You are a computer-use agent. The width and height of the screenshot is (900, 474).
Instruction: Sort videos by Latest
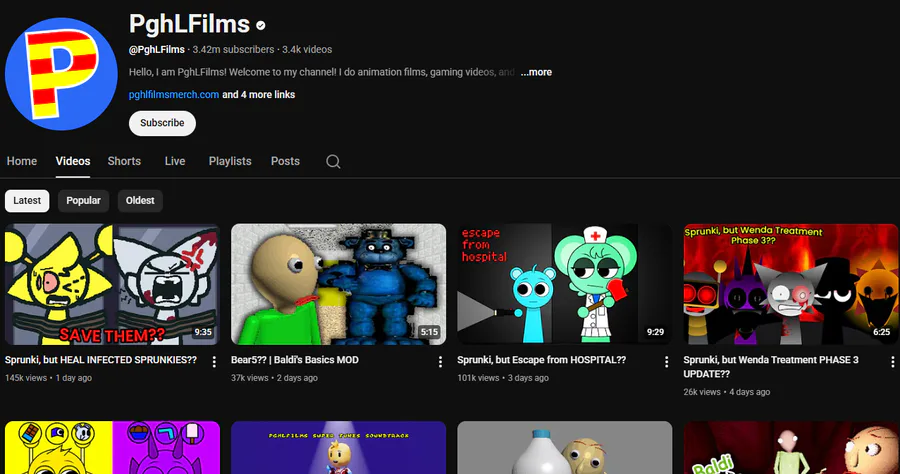(x=27, y=201)
